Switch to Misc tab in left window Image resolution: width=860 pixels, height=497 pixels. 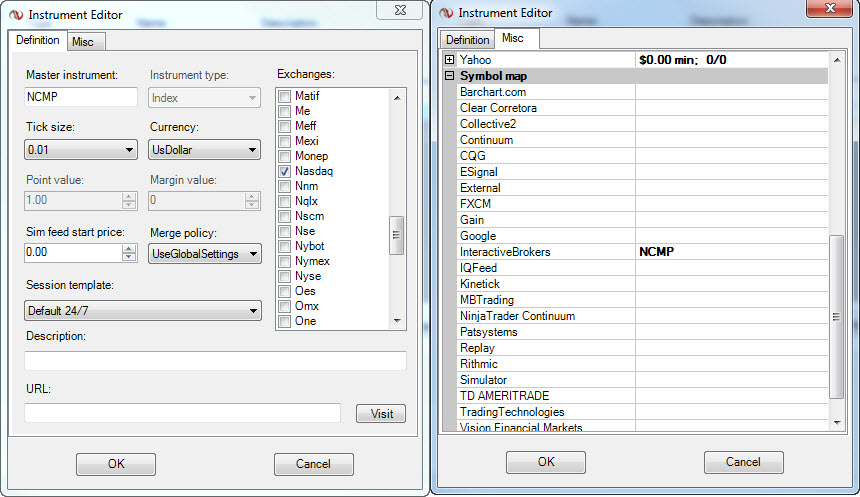click(x=86, y=42)
